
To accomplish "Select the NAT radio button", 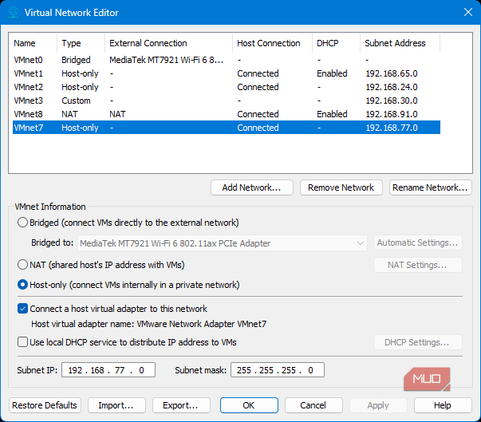I will 22,265.
